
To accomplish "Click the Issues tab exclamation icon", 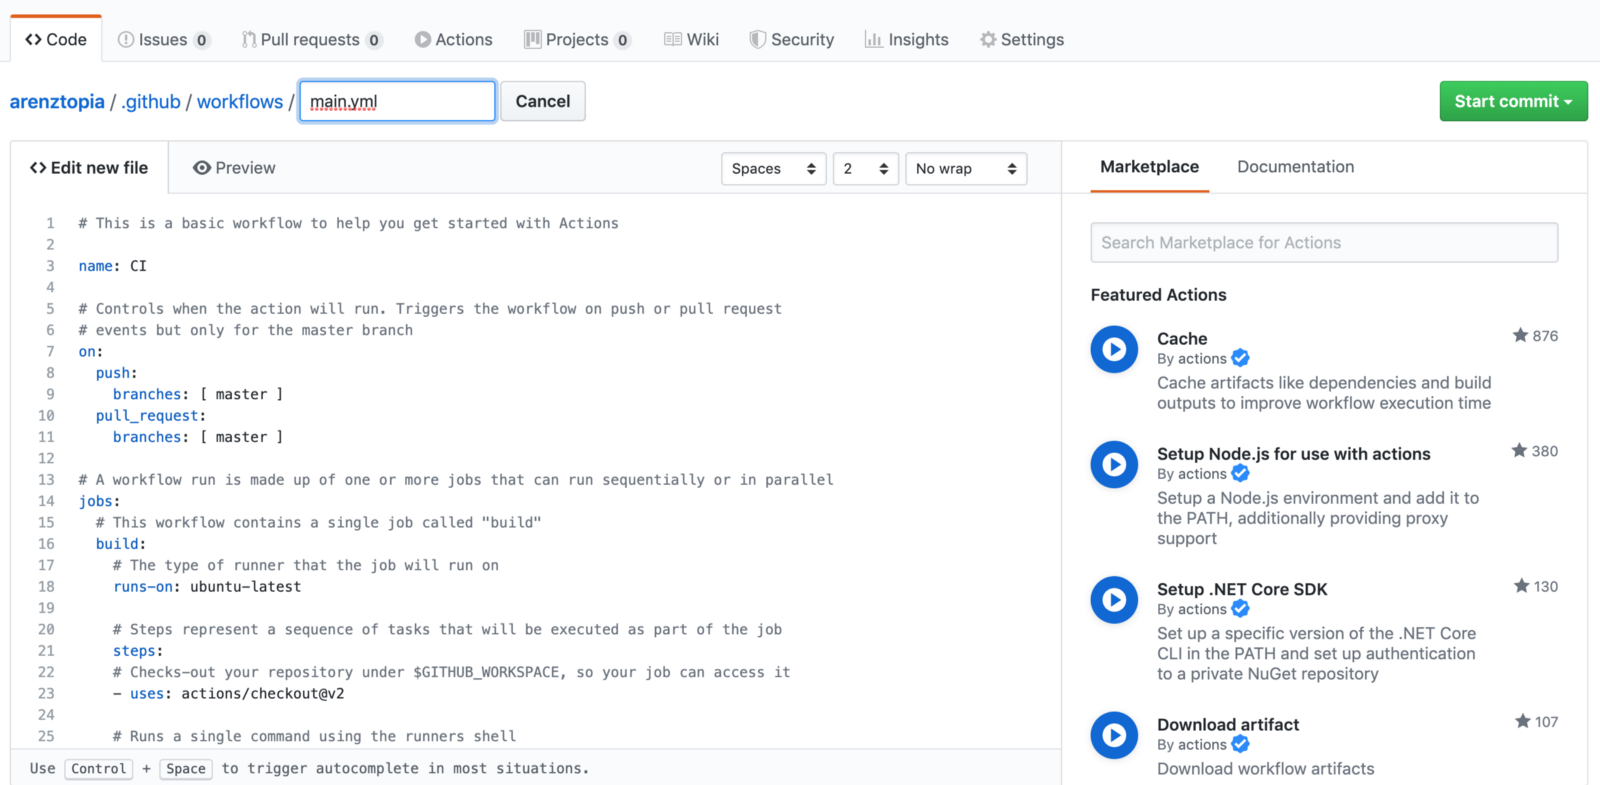I will pos(125,40).
